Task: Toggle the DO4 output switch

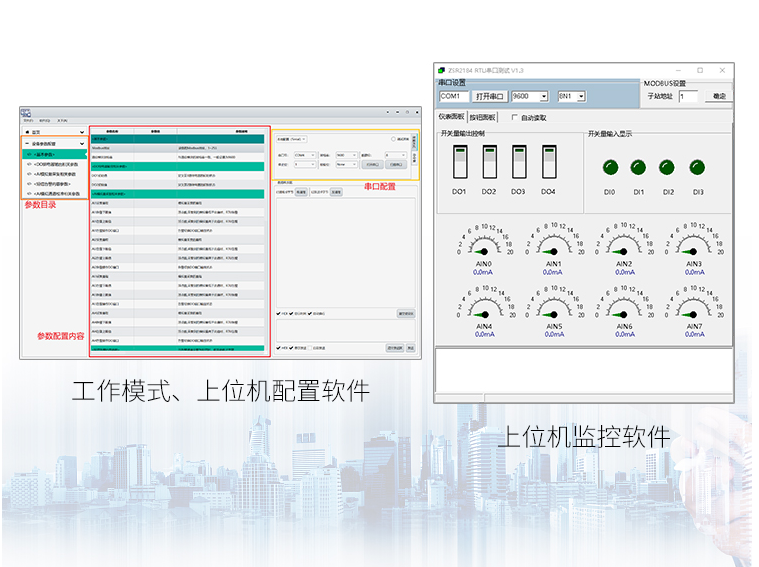Action: [x=549, y=162]
